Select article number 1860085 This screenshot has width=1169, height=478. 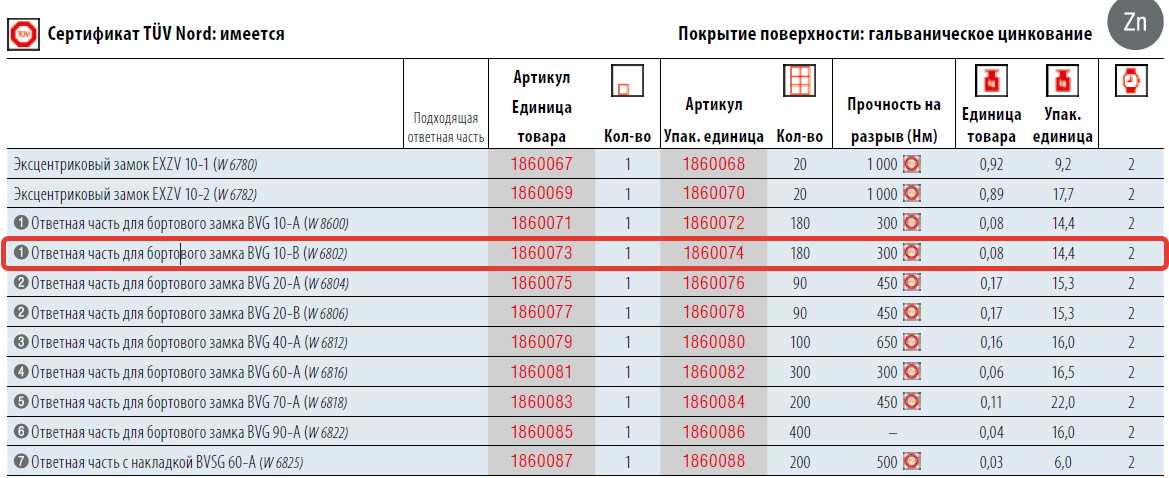coord(541,432)
